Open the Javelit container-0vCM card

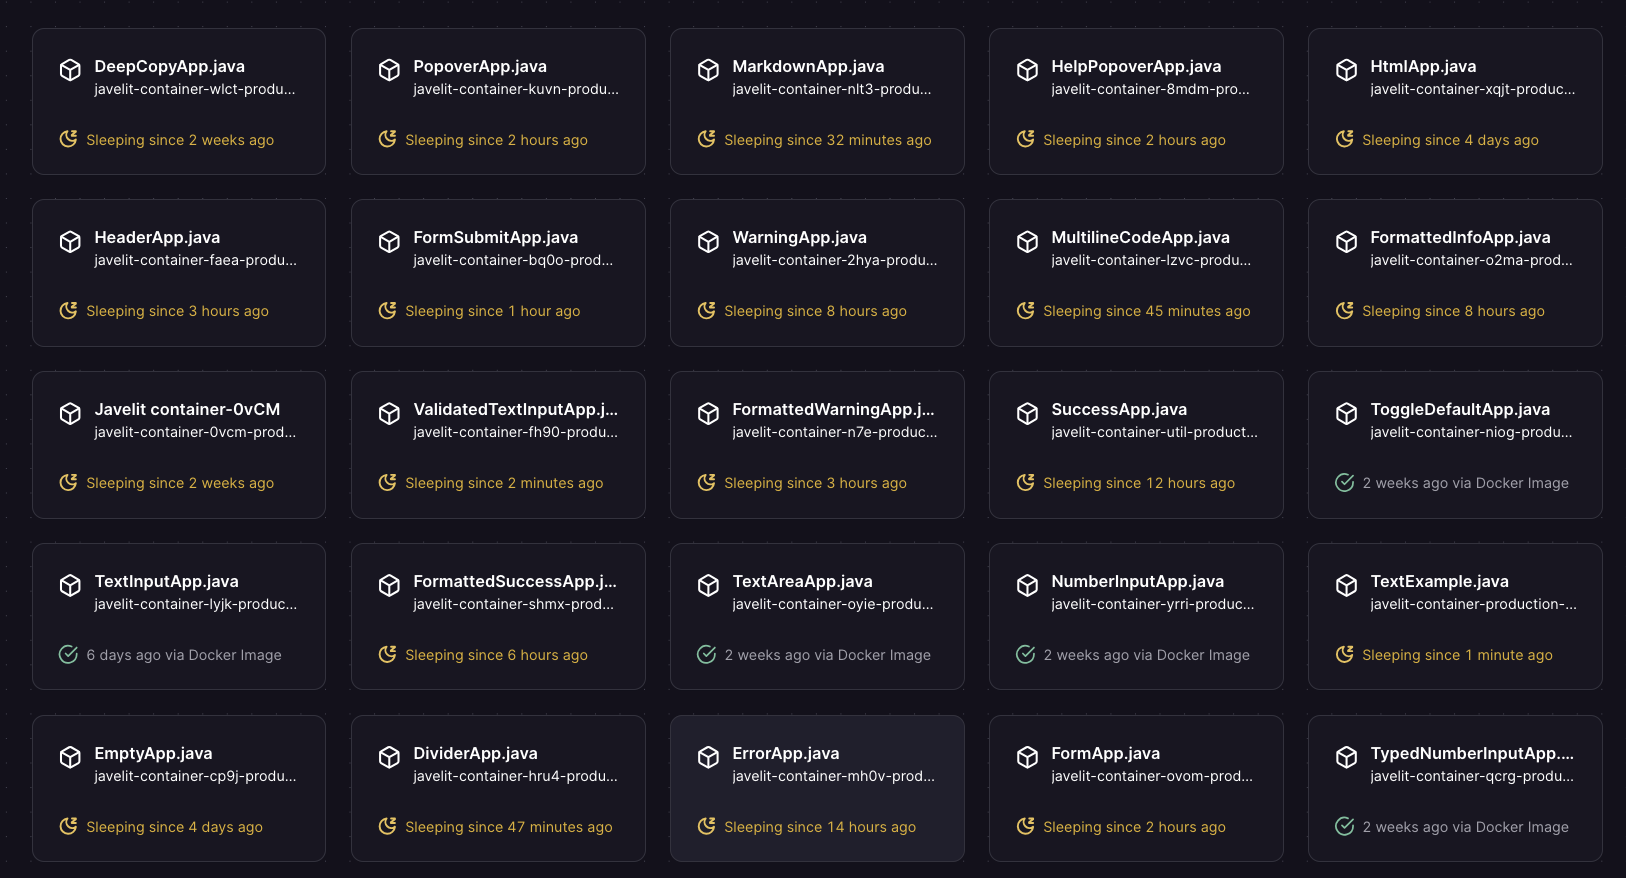tap(178, 444)
